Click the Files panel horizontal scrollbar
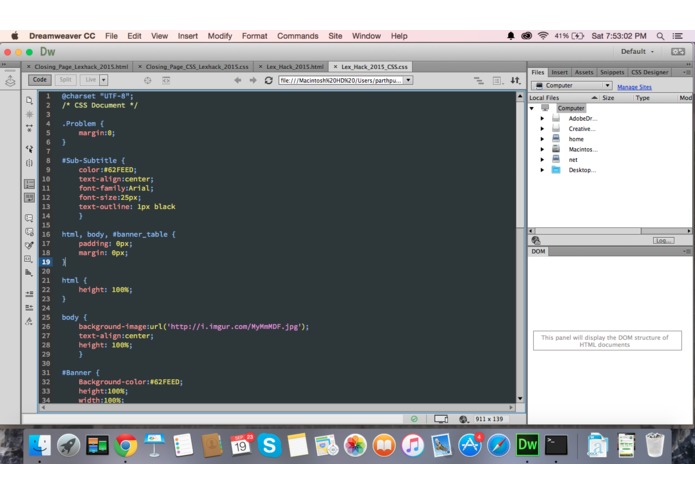 [x=610, y=231]
